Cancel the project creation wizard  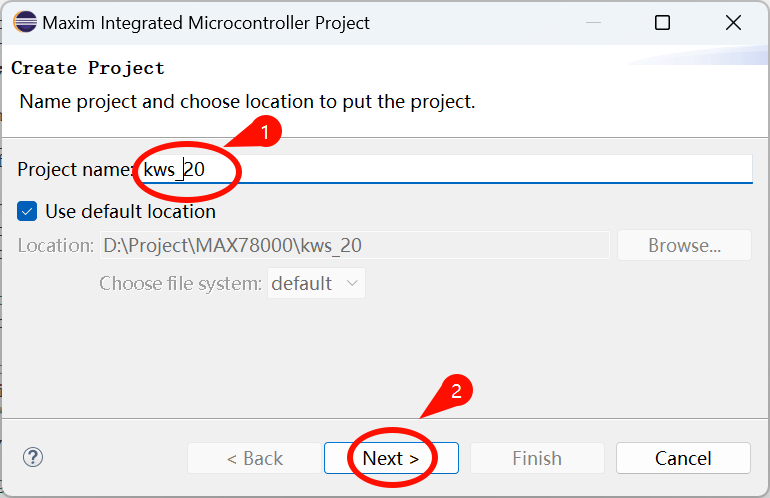[x=683, y=458]
